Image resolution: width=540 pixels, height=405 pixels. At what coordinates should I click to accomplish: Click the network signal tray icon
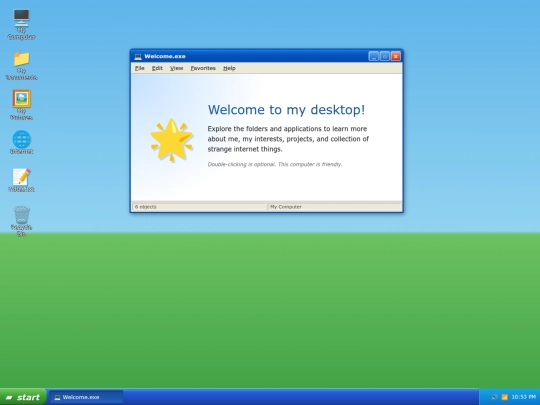(505, 397)
